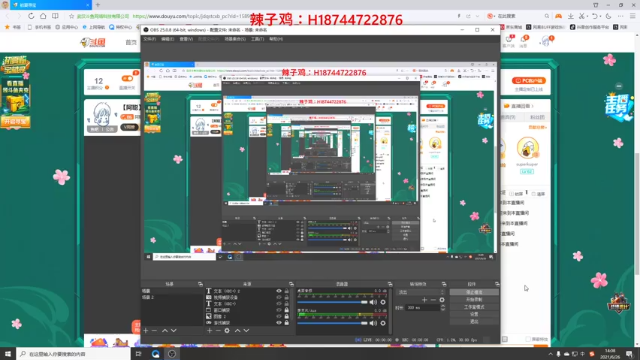Adjust the 麦克风/Aux volume slider
The width and height of the screenshot is (640, 360).
[x=332, y=323]
